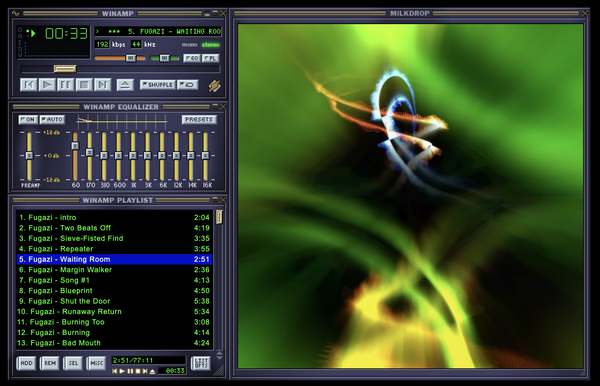Turn the equalizer ON button off
Image resolution: width=600 pixels, height=386 pixels.
(x=28, y=119)
